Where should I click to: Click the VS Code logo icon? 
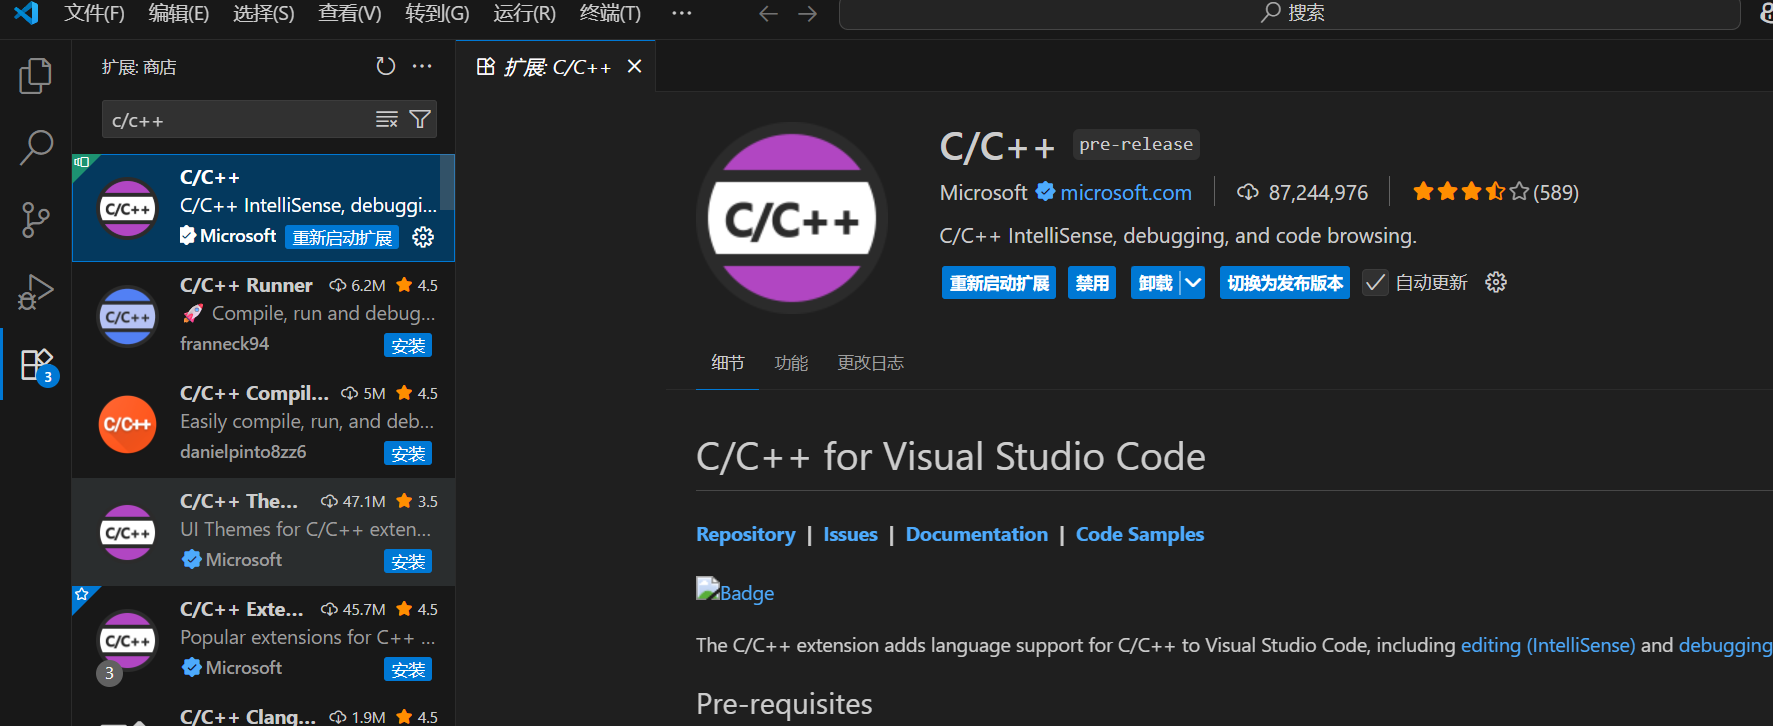26,13
